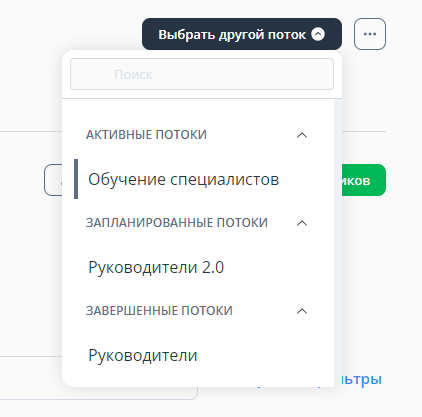422x417 pixels.
Task: Click the outlined button hidden left of the dropdown
Action: click(53, 180)
